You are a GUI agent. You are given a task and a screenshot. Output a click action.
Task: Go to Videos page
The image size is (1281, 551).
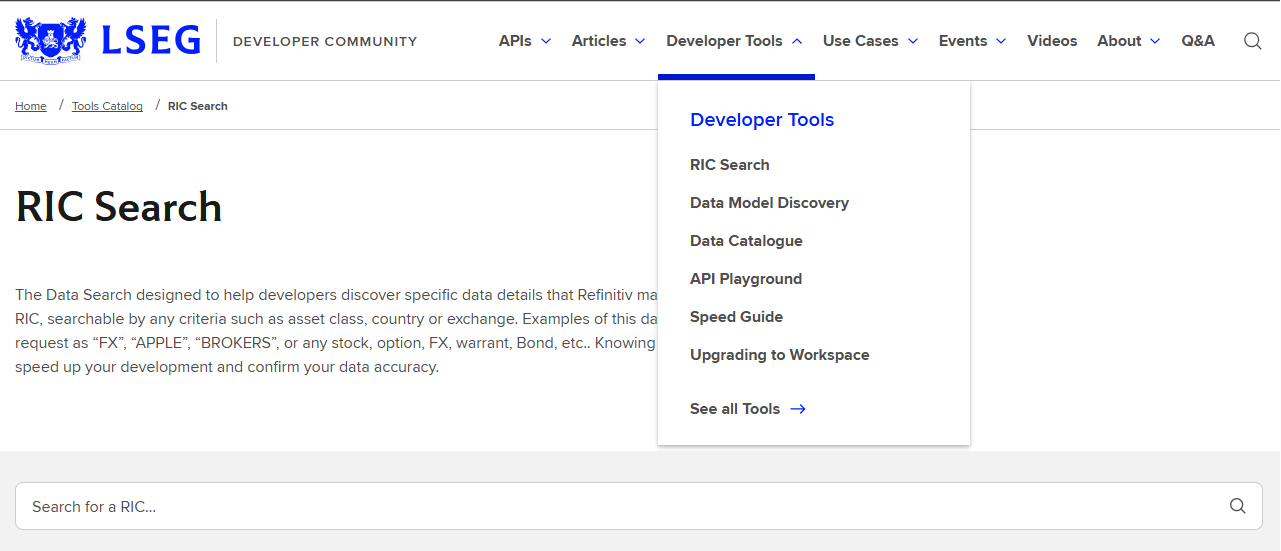(x=1052, y=41)
